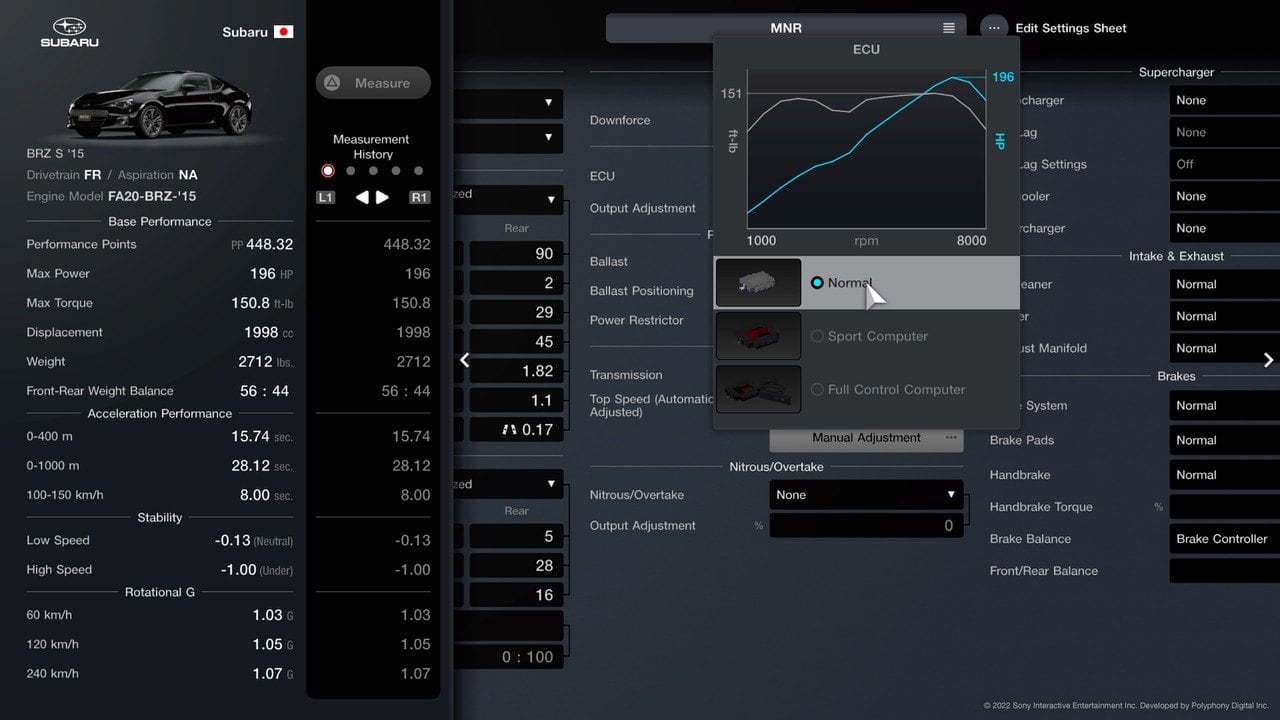Click the Sport Computer part thumbnail
The image size is (1280, 720).
point(758,336)
